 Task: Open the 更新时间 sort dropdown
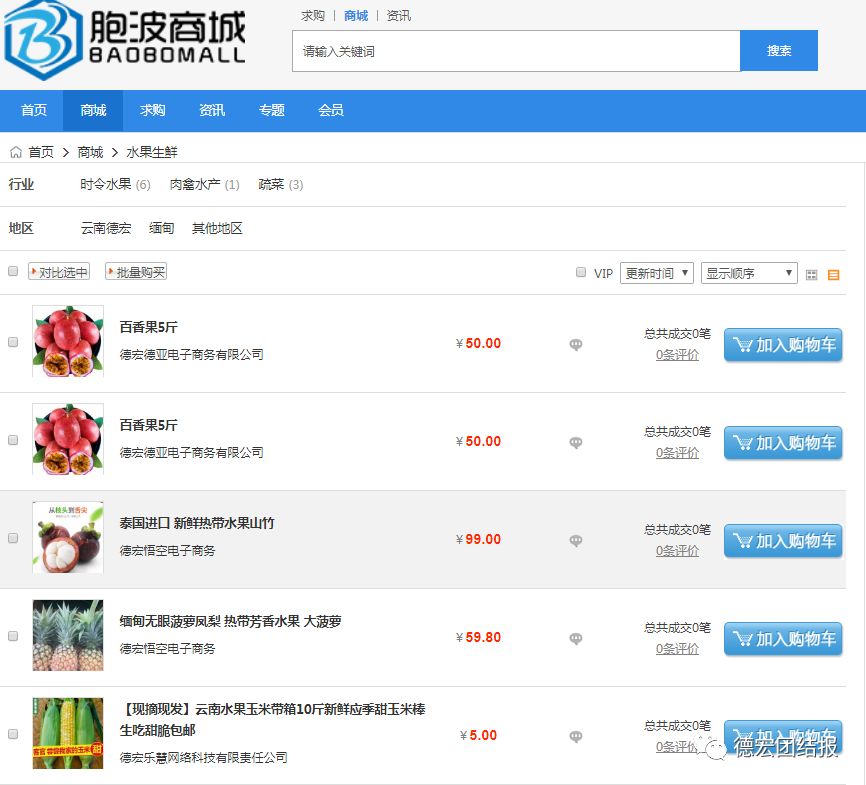point(656,272)
